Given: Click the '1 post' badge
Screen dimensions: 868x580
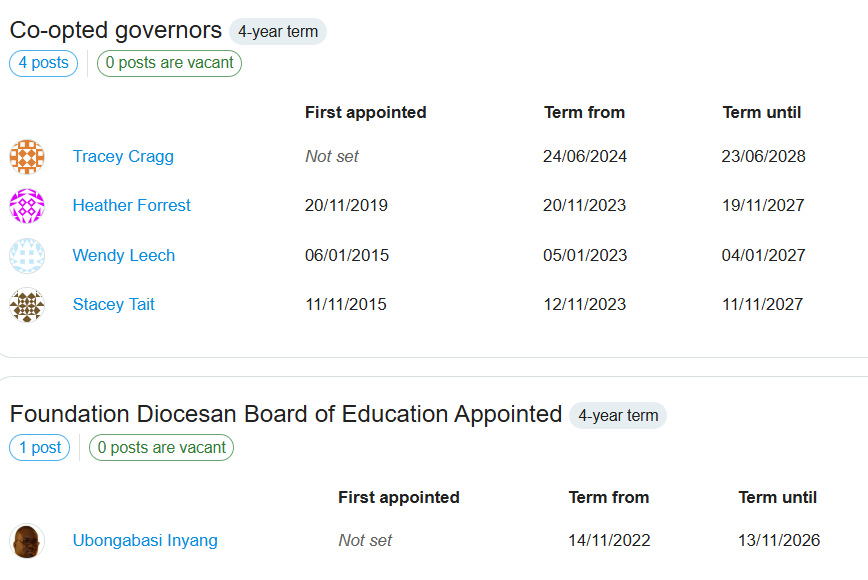Looking at the screenshot, I should pos(40,448).
